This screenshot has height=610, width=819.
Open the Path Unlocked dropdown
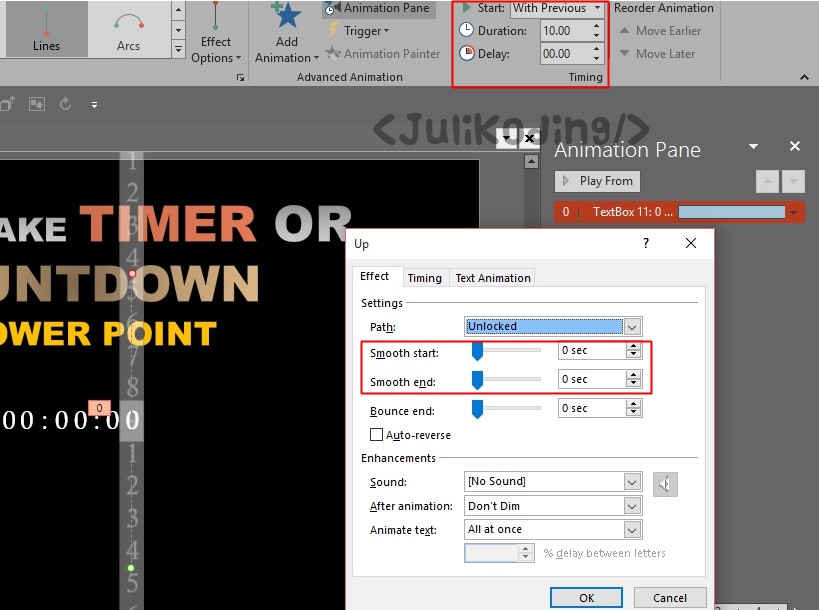(x=632, y=327)
